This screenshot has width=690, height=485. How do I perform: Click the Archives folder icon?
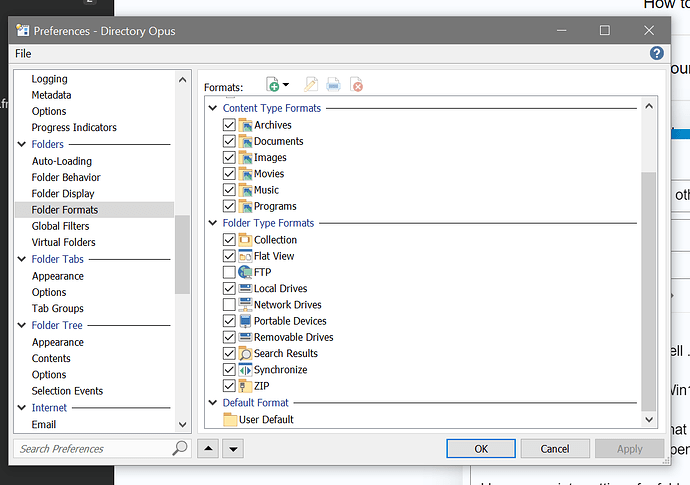point(245,125)
